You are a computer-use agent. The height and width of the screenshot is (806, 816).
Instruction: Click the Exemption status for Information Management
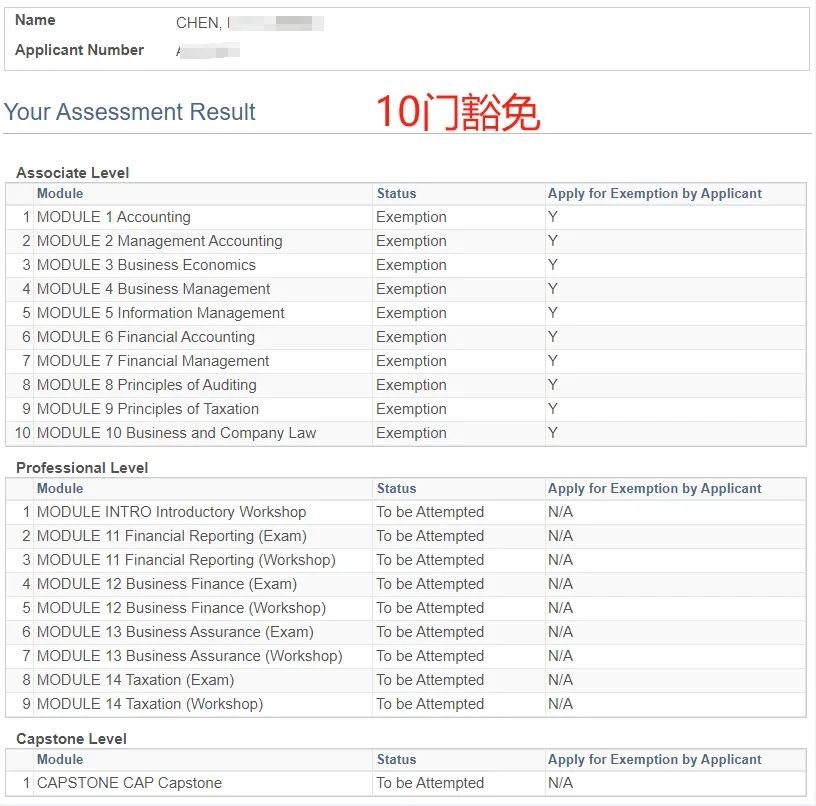(x=412, y=313)
